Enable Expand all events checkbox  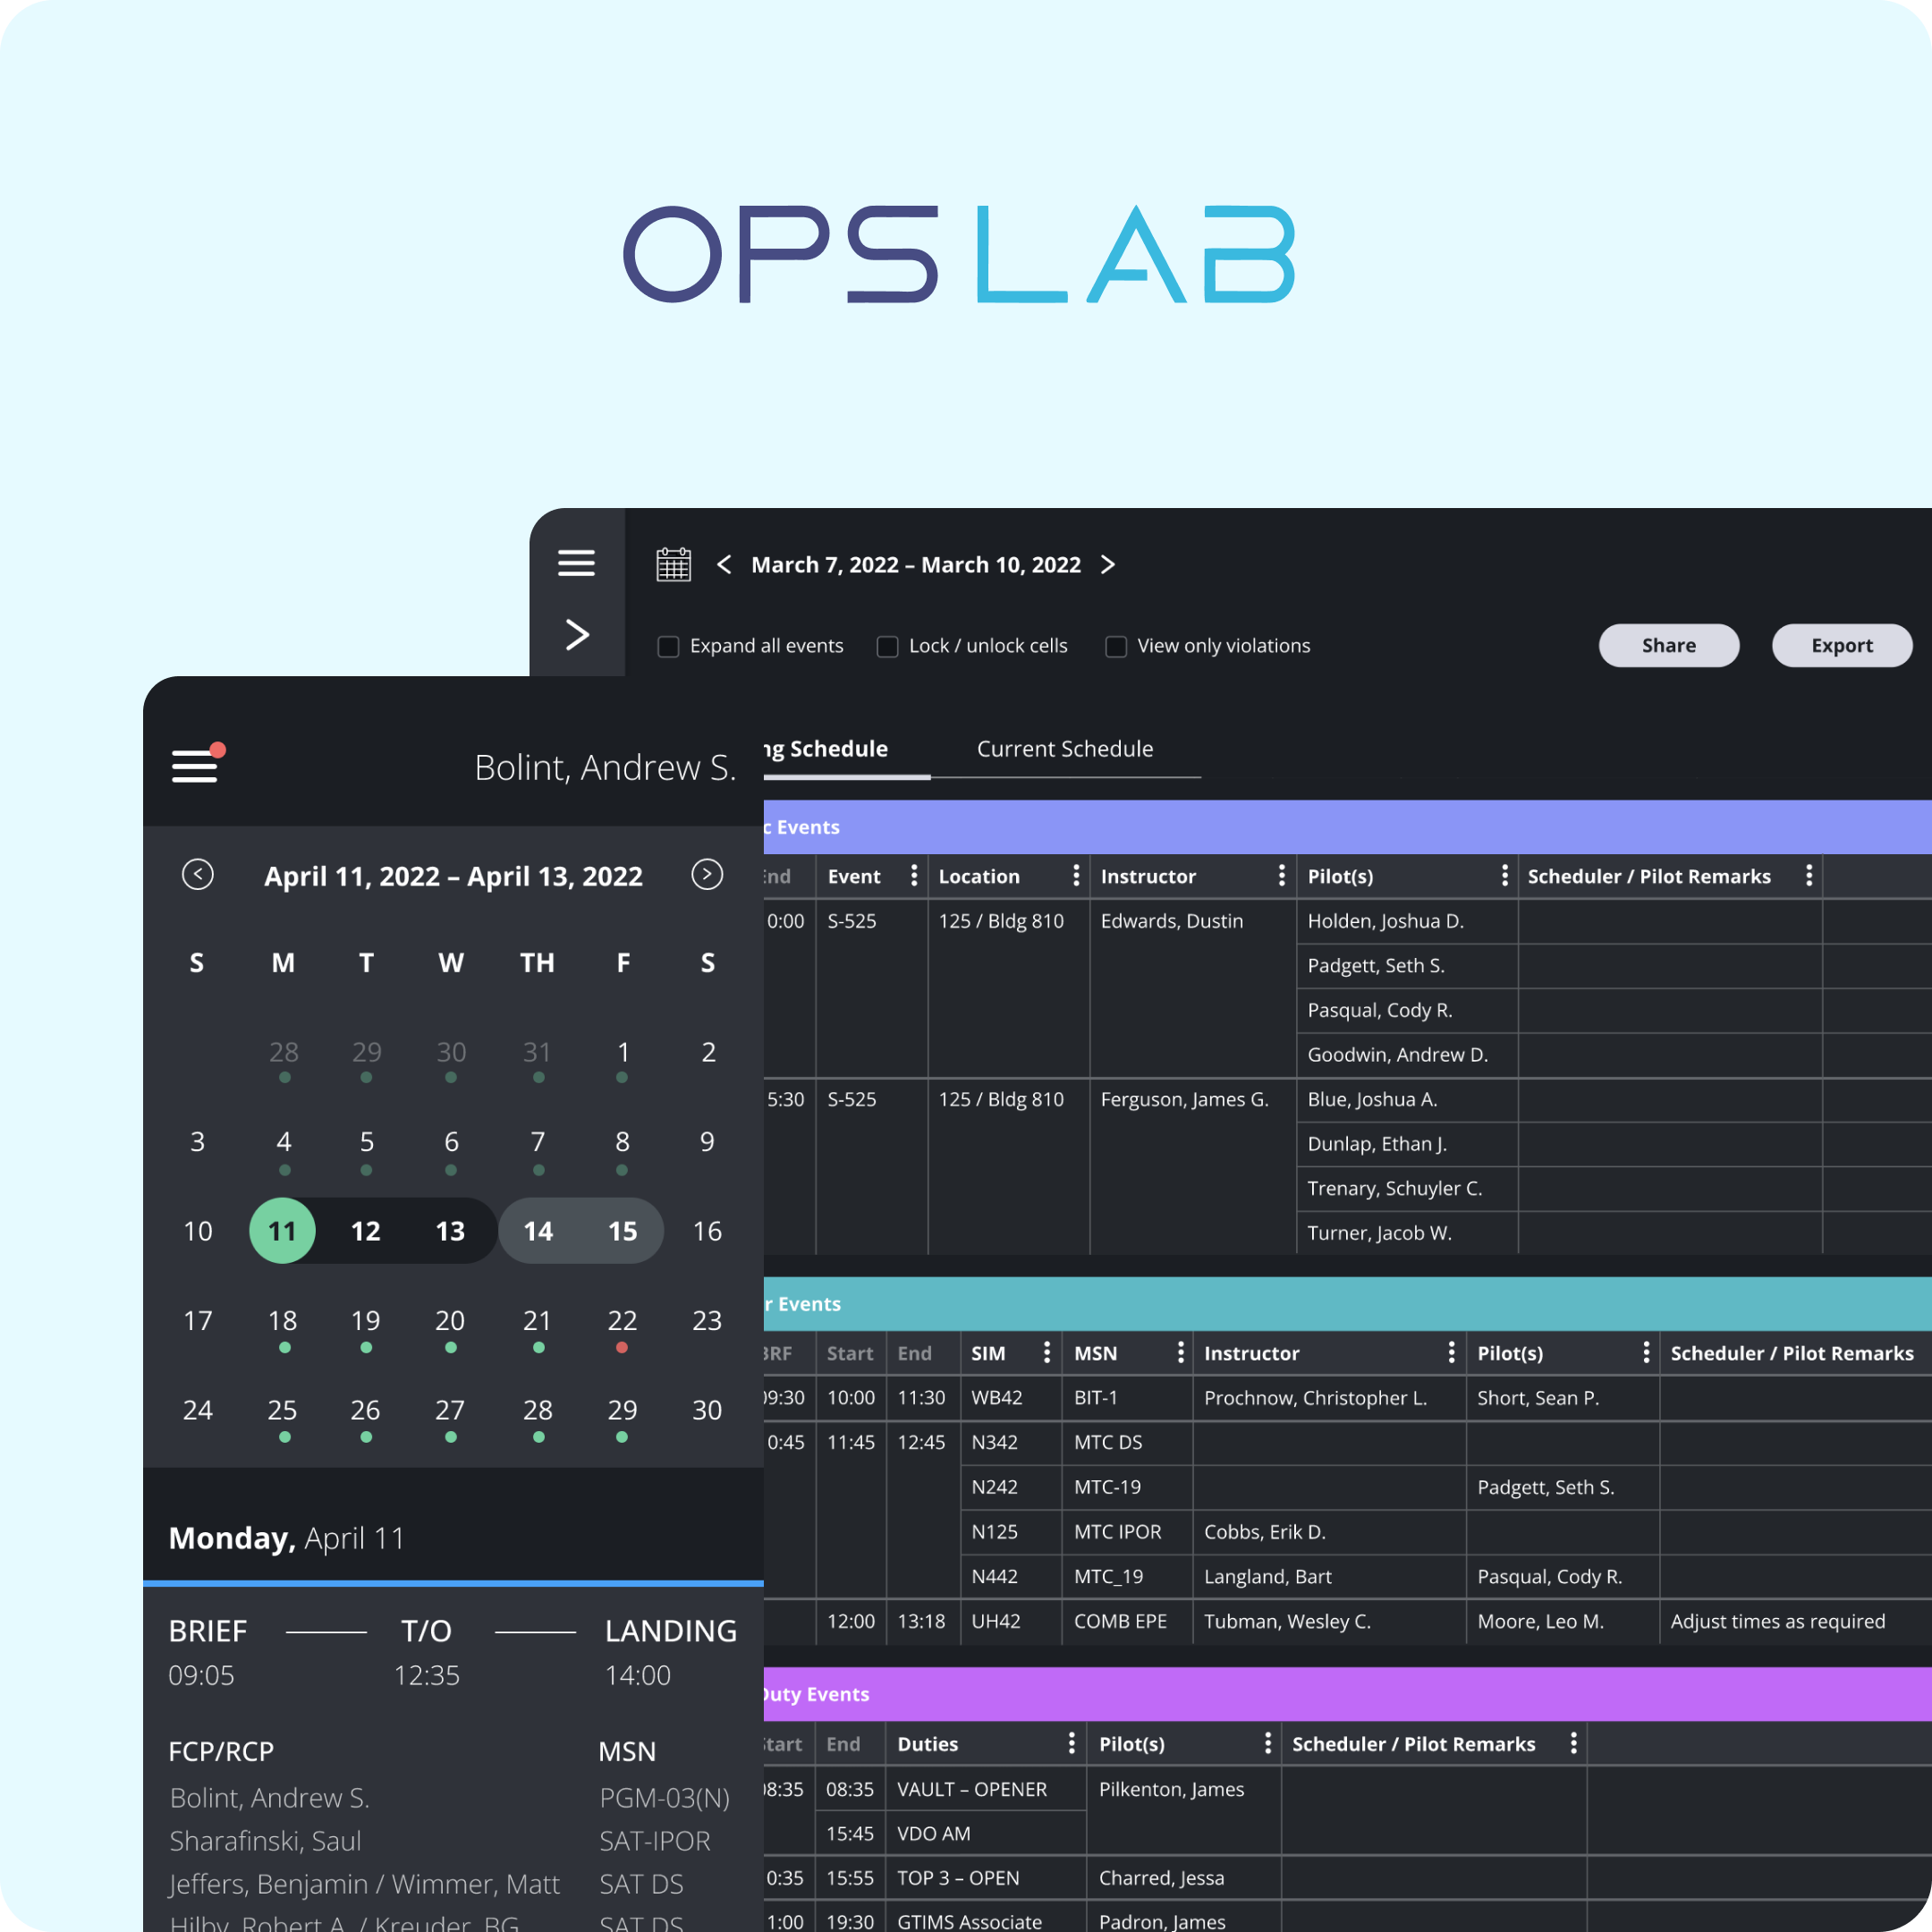668,646
